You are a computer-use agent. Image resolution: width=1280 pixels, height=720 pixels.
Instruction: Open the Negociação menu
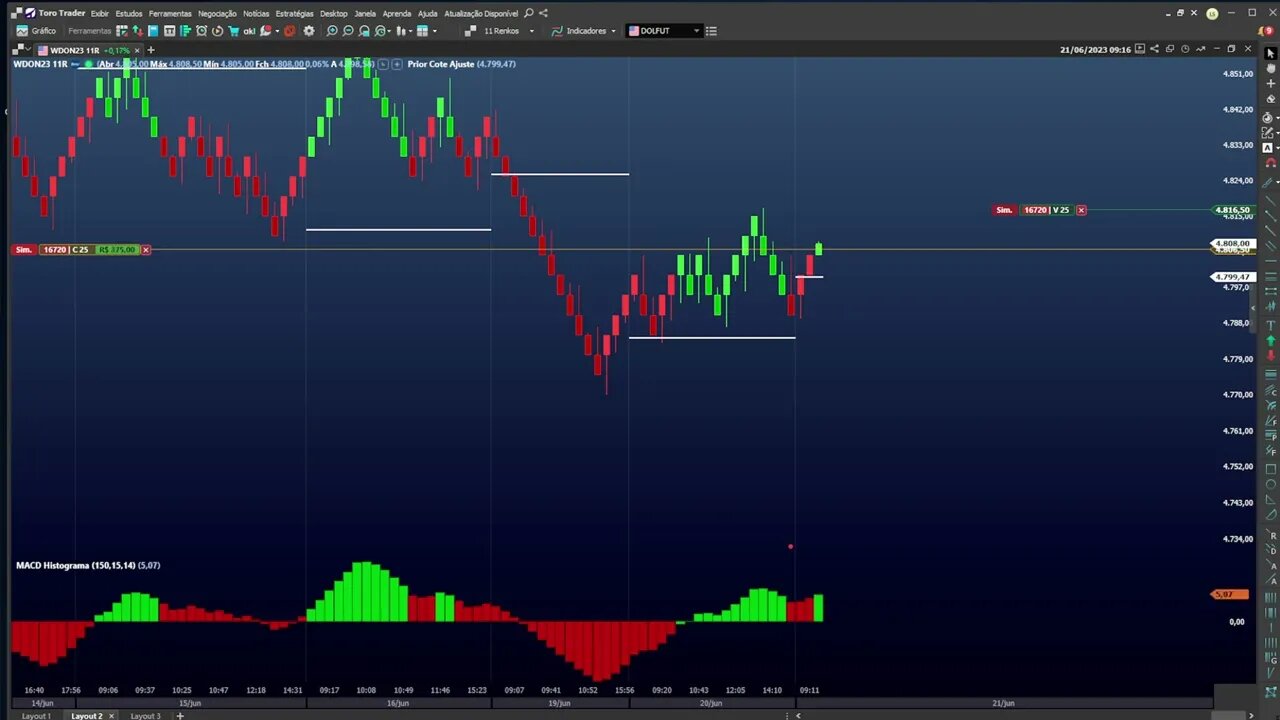217,13
